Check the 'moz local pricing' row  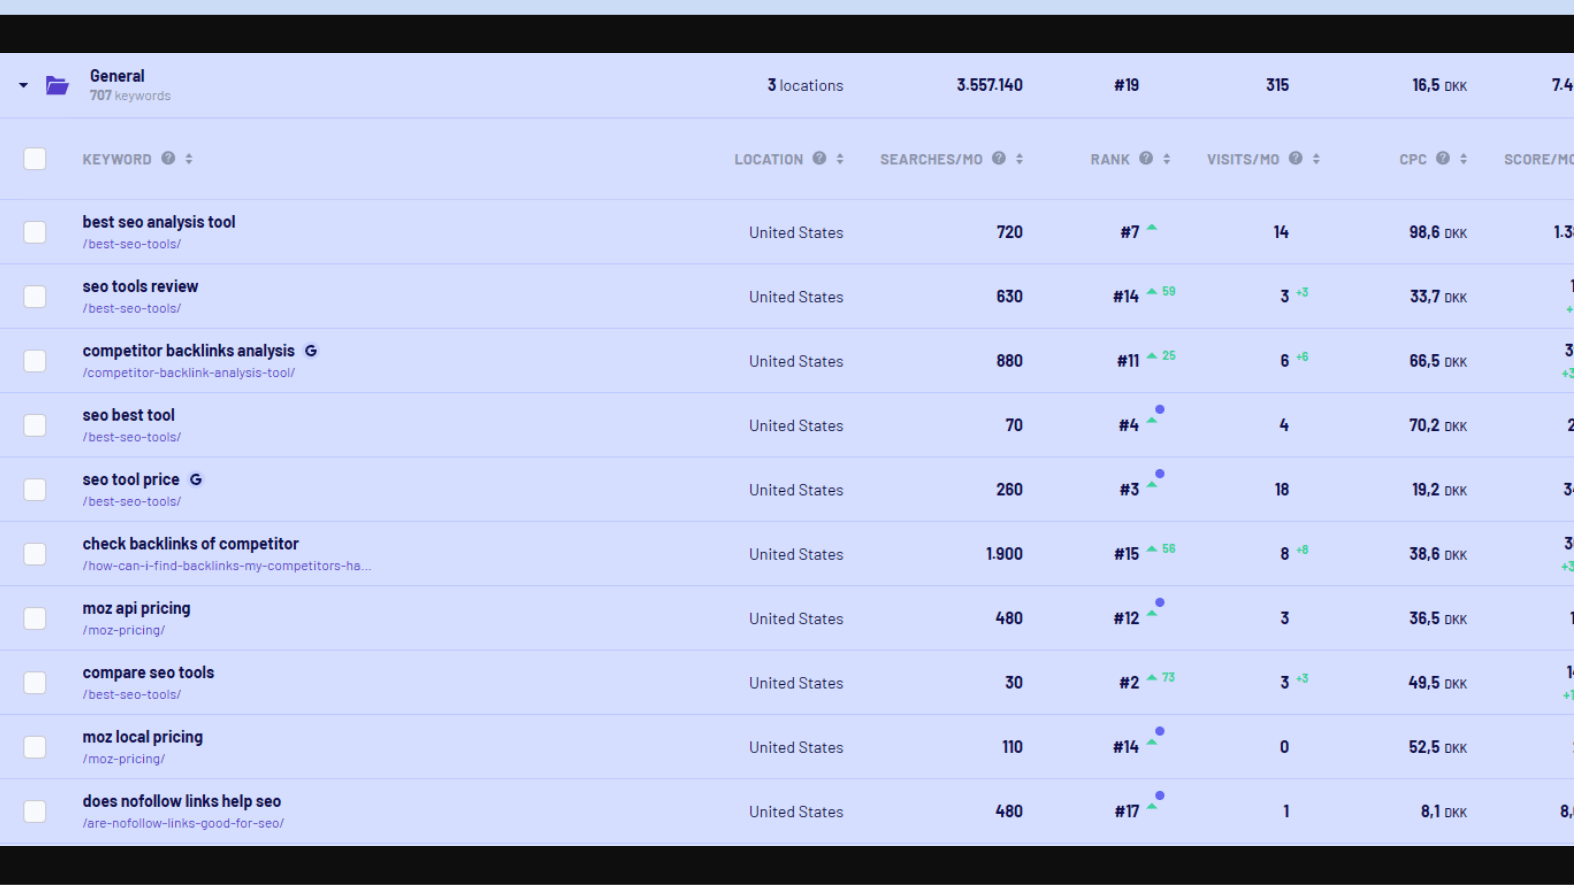tap(35, 747)
